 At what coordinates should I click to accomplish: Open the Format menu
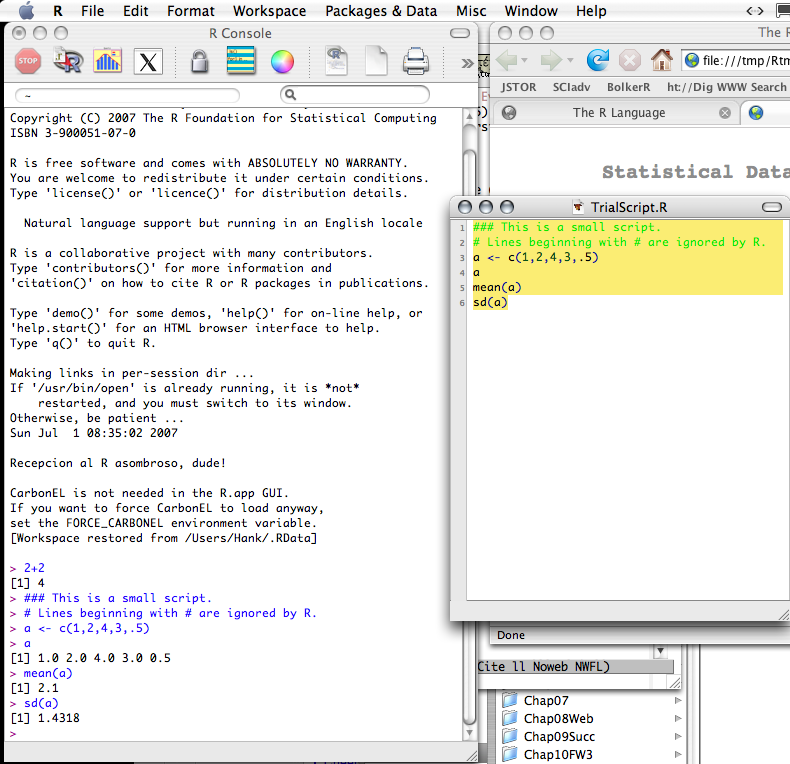point(190,11)
